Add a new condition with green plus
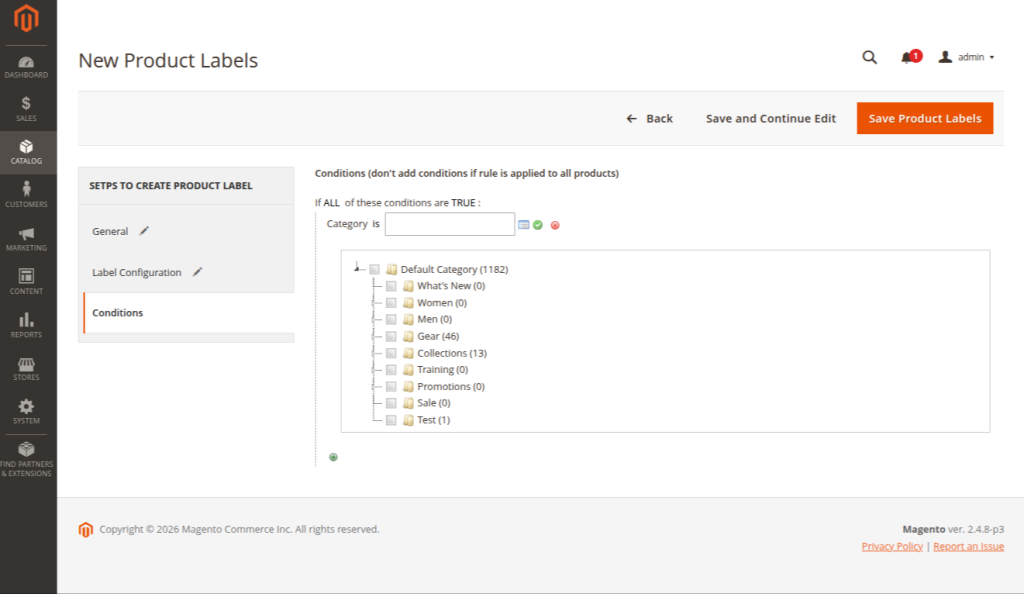 pos(333,457)
